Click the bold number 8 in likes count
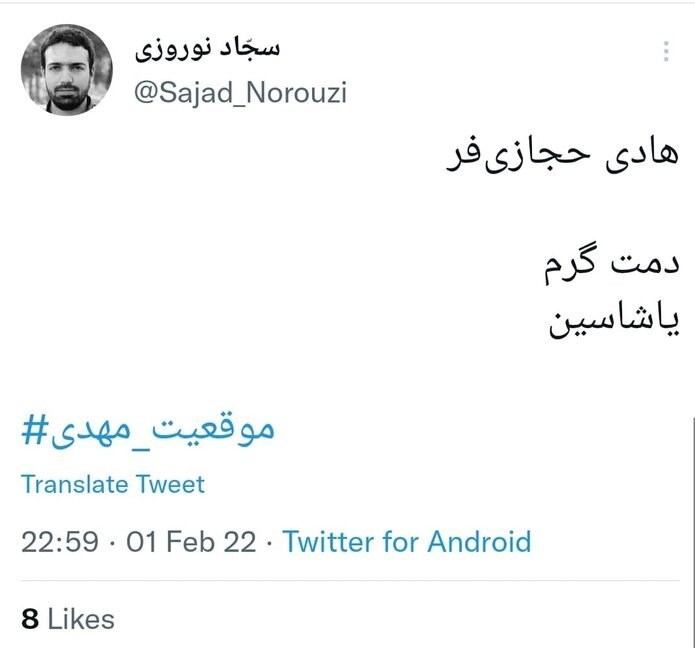This screenshot has width=695, height=648. pyautogui.click(x=30, y=619)
